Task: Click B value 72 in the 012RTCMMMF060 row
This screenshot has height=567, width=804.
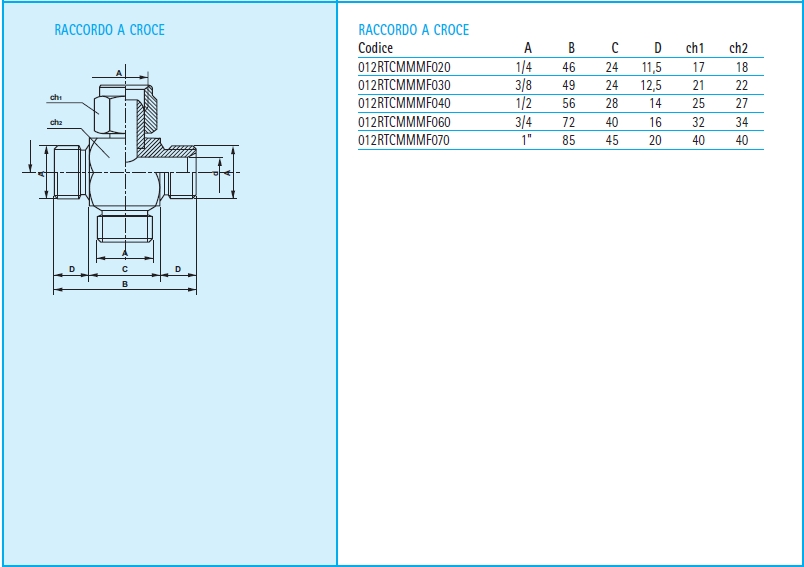Action: click(569, 122)
